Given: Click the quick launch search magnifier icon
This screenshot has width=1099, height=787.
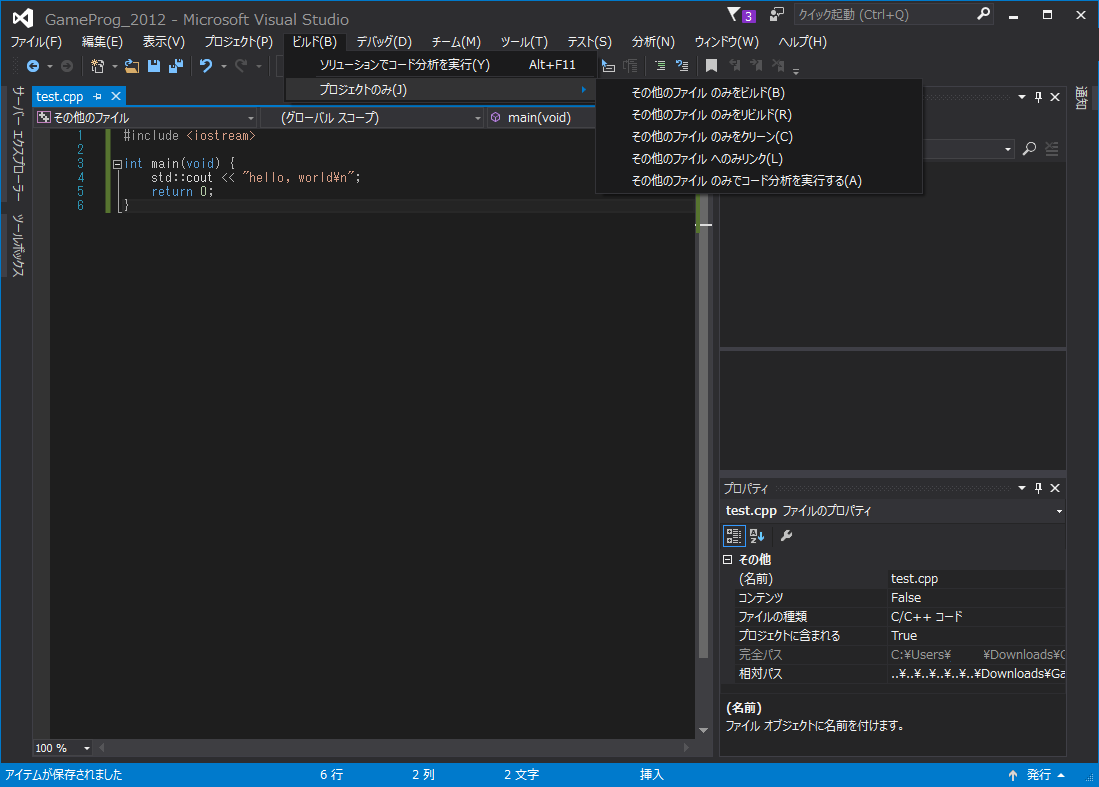Looking at the screenshot, I should 983,14.
